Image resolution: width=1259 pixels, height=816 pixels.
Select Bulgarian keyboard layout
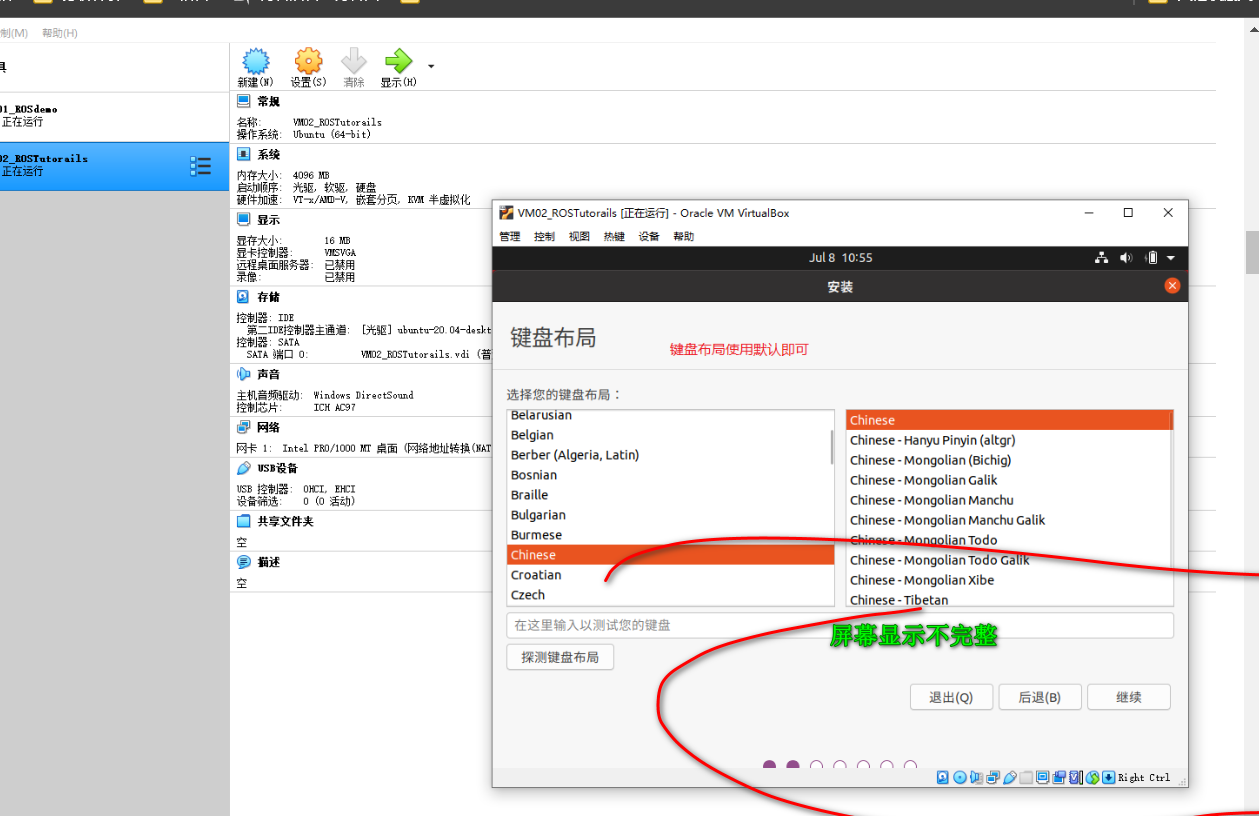pyautogui.click(x=670, y=515)
